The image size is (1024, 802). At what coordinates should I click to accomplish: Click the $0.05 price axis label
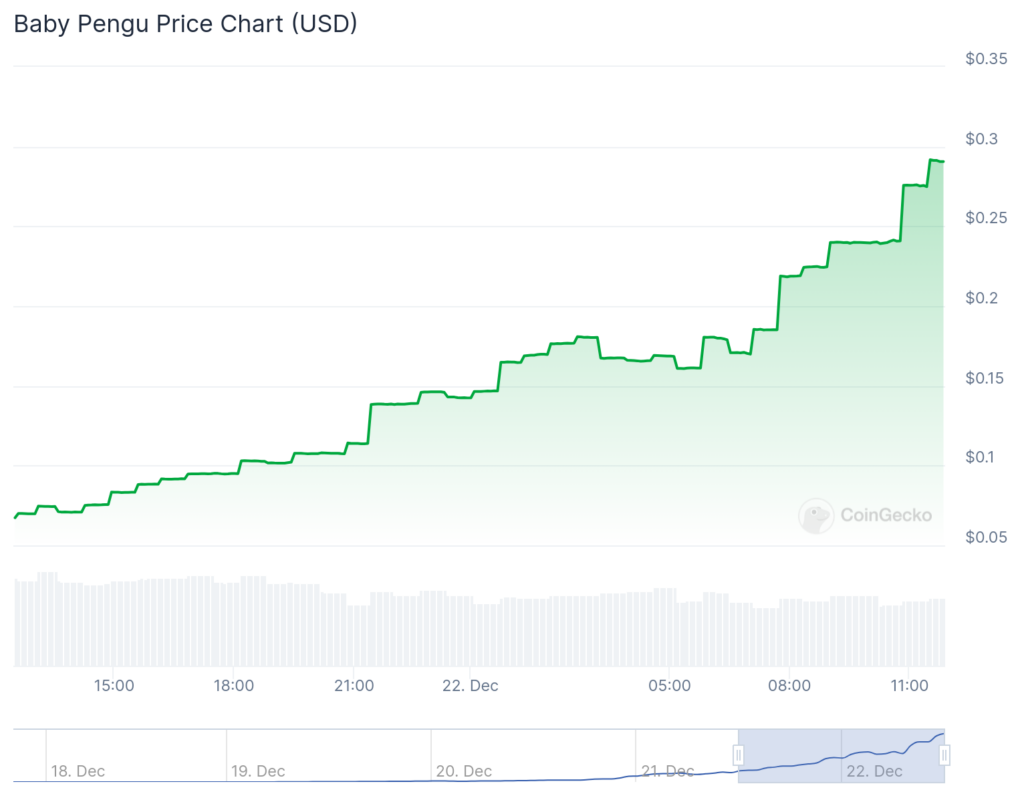[986, 537]
